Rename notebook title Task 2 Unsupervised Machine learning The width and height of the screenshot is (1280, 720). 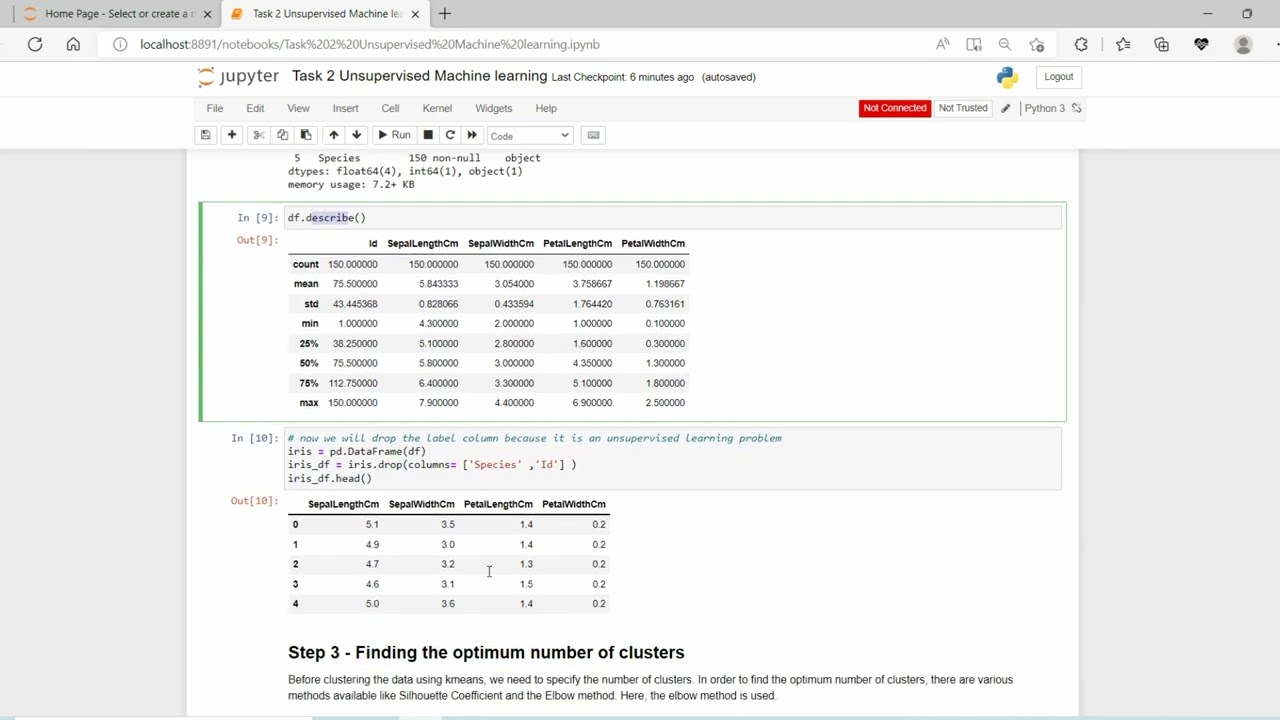click(x=419, y=76)
